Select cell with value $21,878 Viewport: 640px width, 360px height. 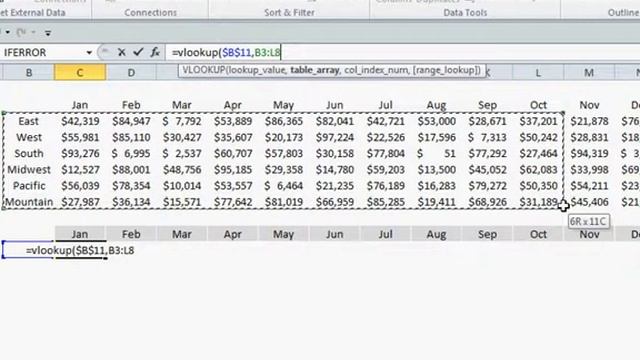(589, 121)
